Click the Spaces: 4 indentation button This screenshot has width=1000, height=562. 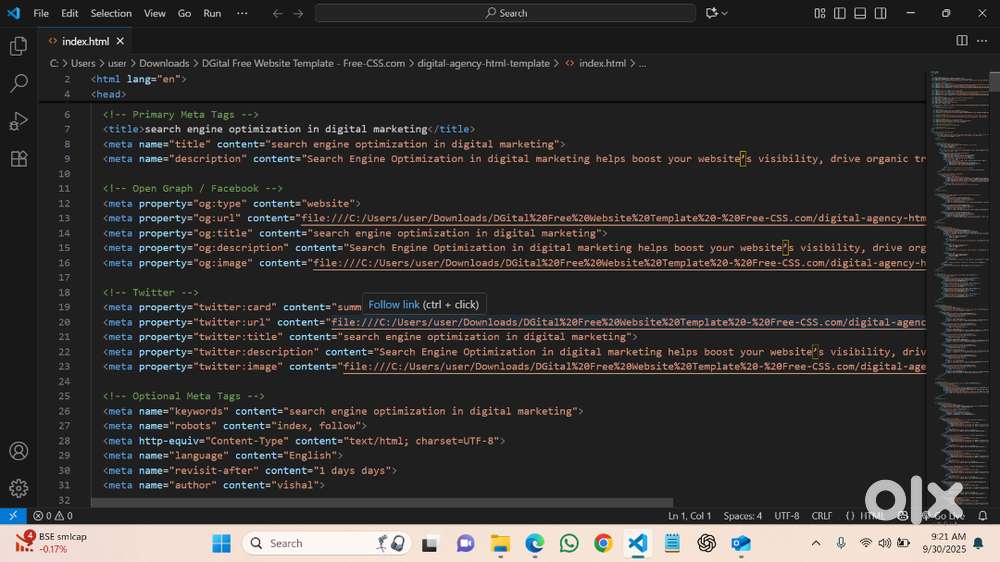[742, 516]
